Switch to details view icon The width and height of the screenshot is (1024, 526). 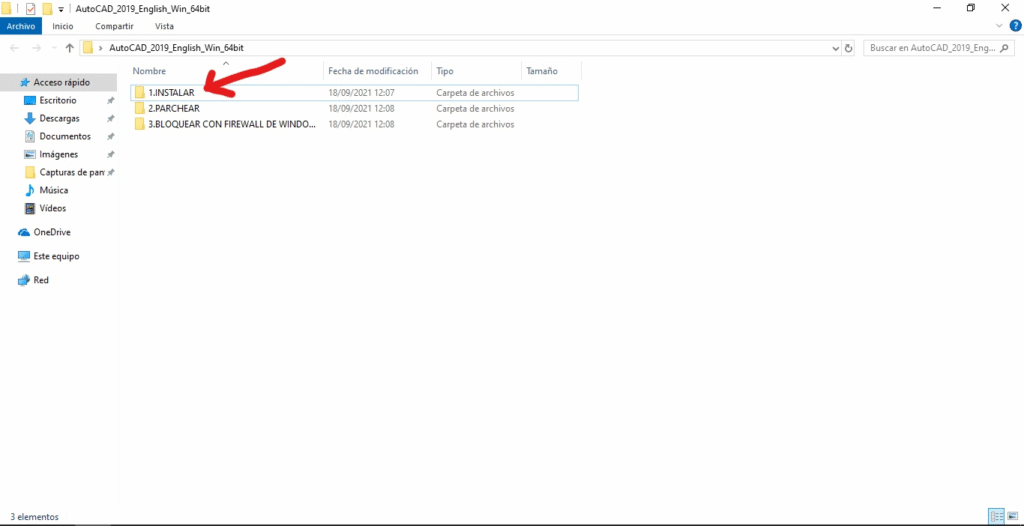click(996, 516)
